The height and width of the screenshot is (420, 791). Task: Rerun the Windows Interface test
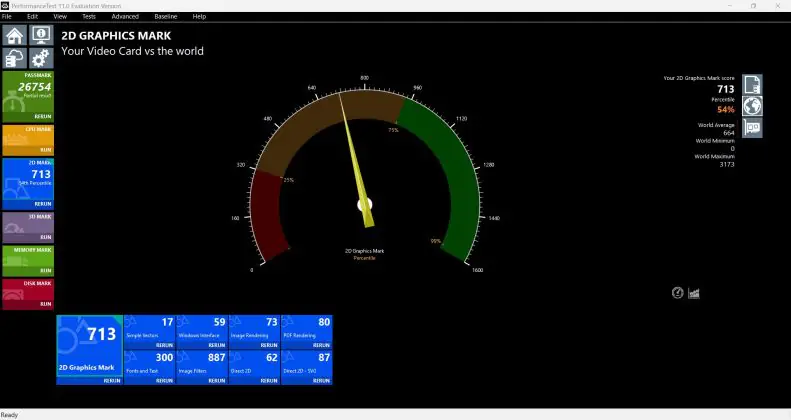[217, 345]
